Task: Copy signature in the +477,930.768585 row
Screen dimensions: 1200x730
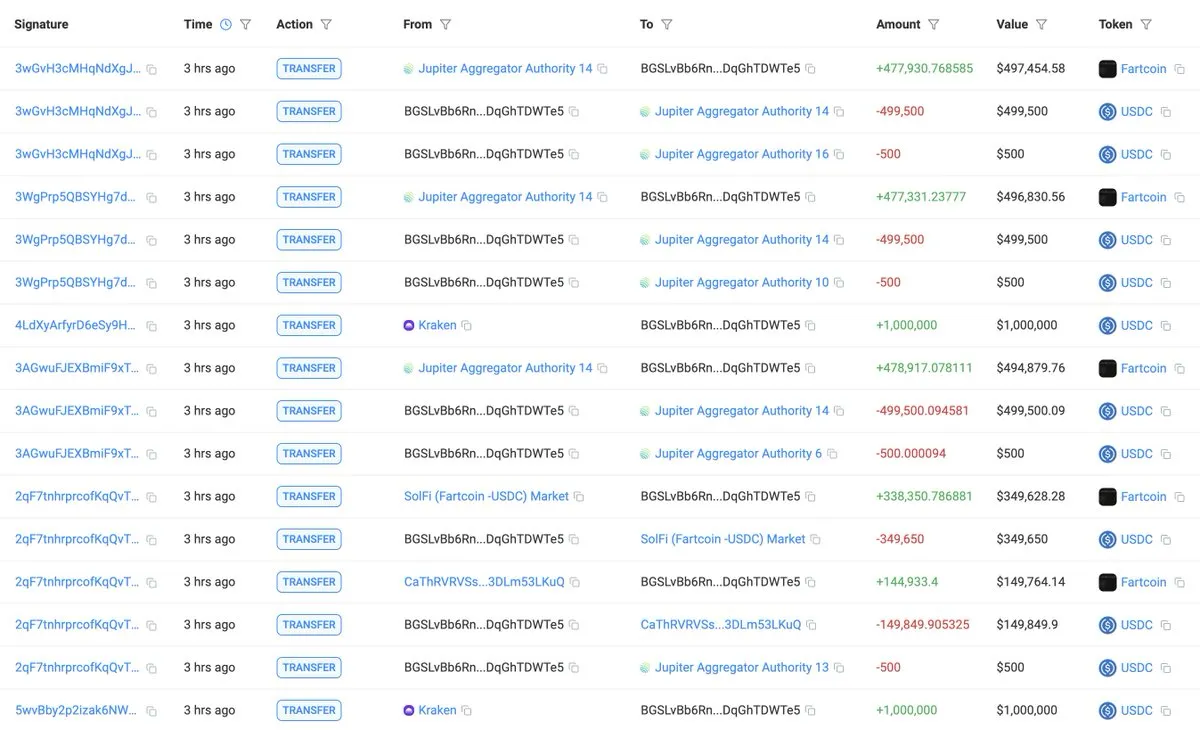Action: (152, 70)
